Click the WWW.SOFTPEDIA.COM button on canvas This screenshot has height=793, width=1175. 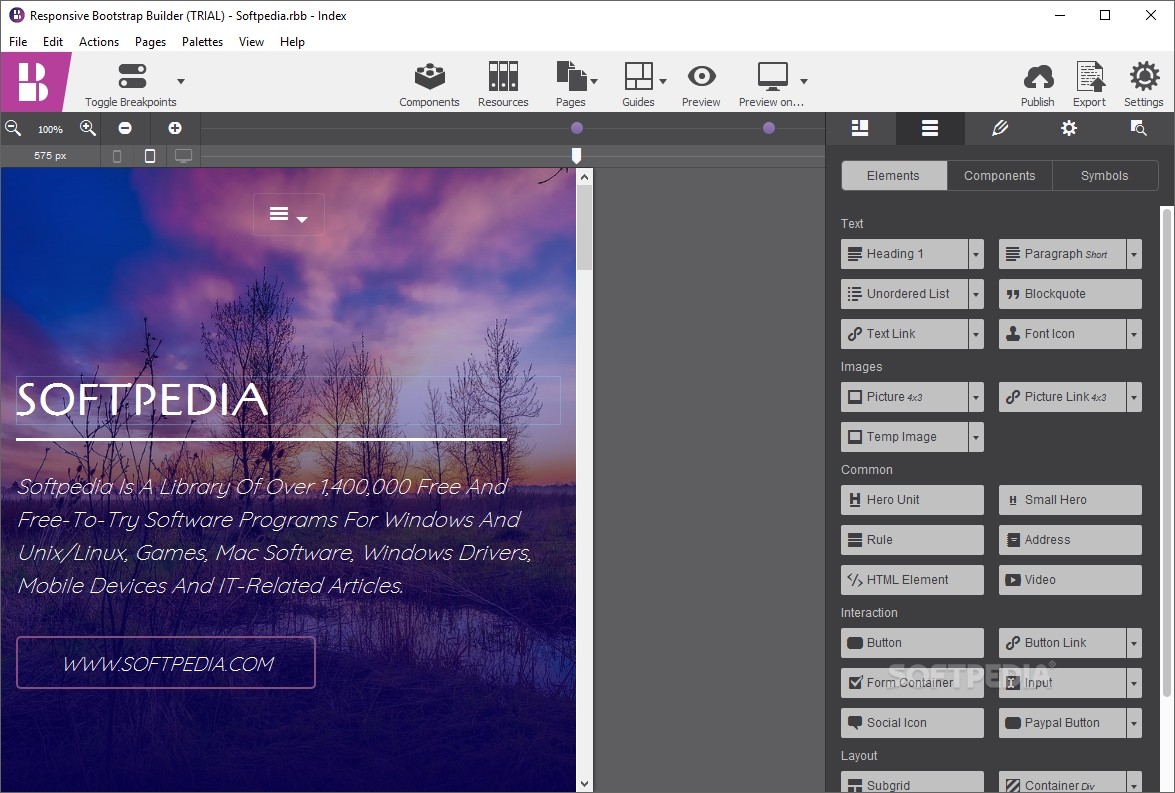pos(166,663)
